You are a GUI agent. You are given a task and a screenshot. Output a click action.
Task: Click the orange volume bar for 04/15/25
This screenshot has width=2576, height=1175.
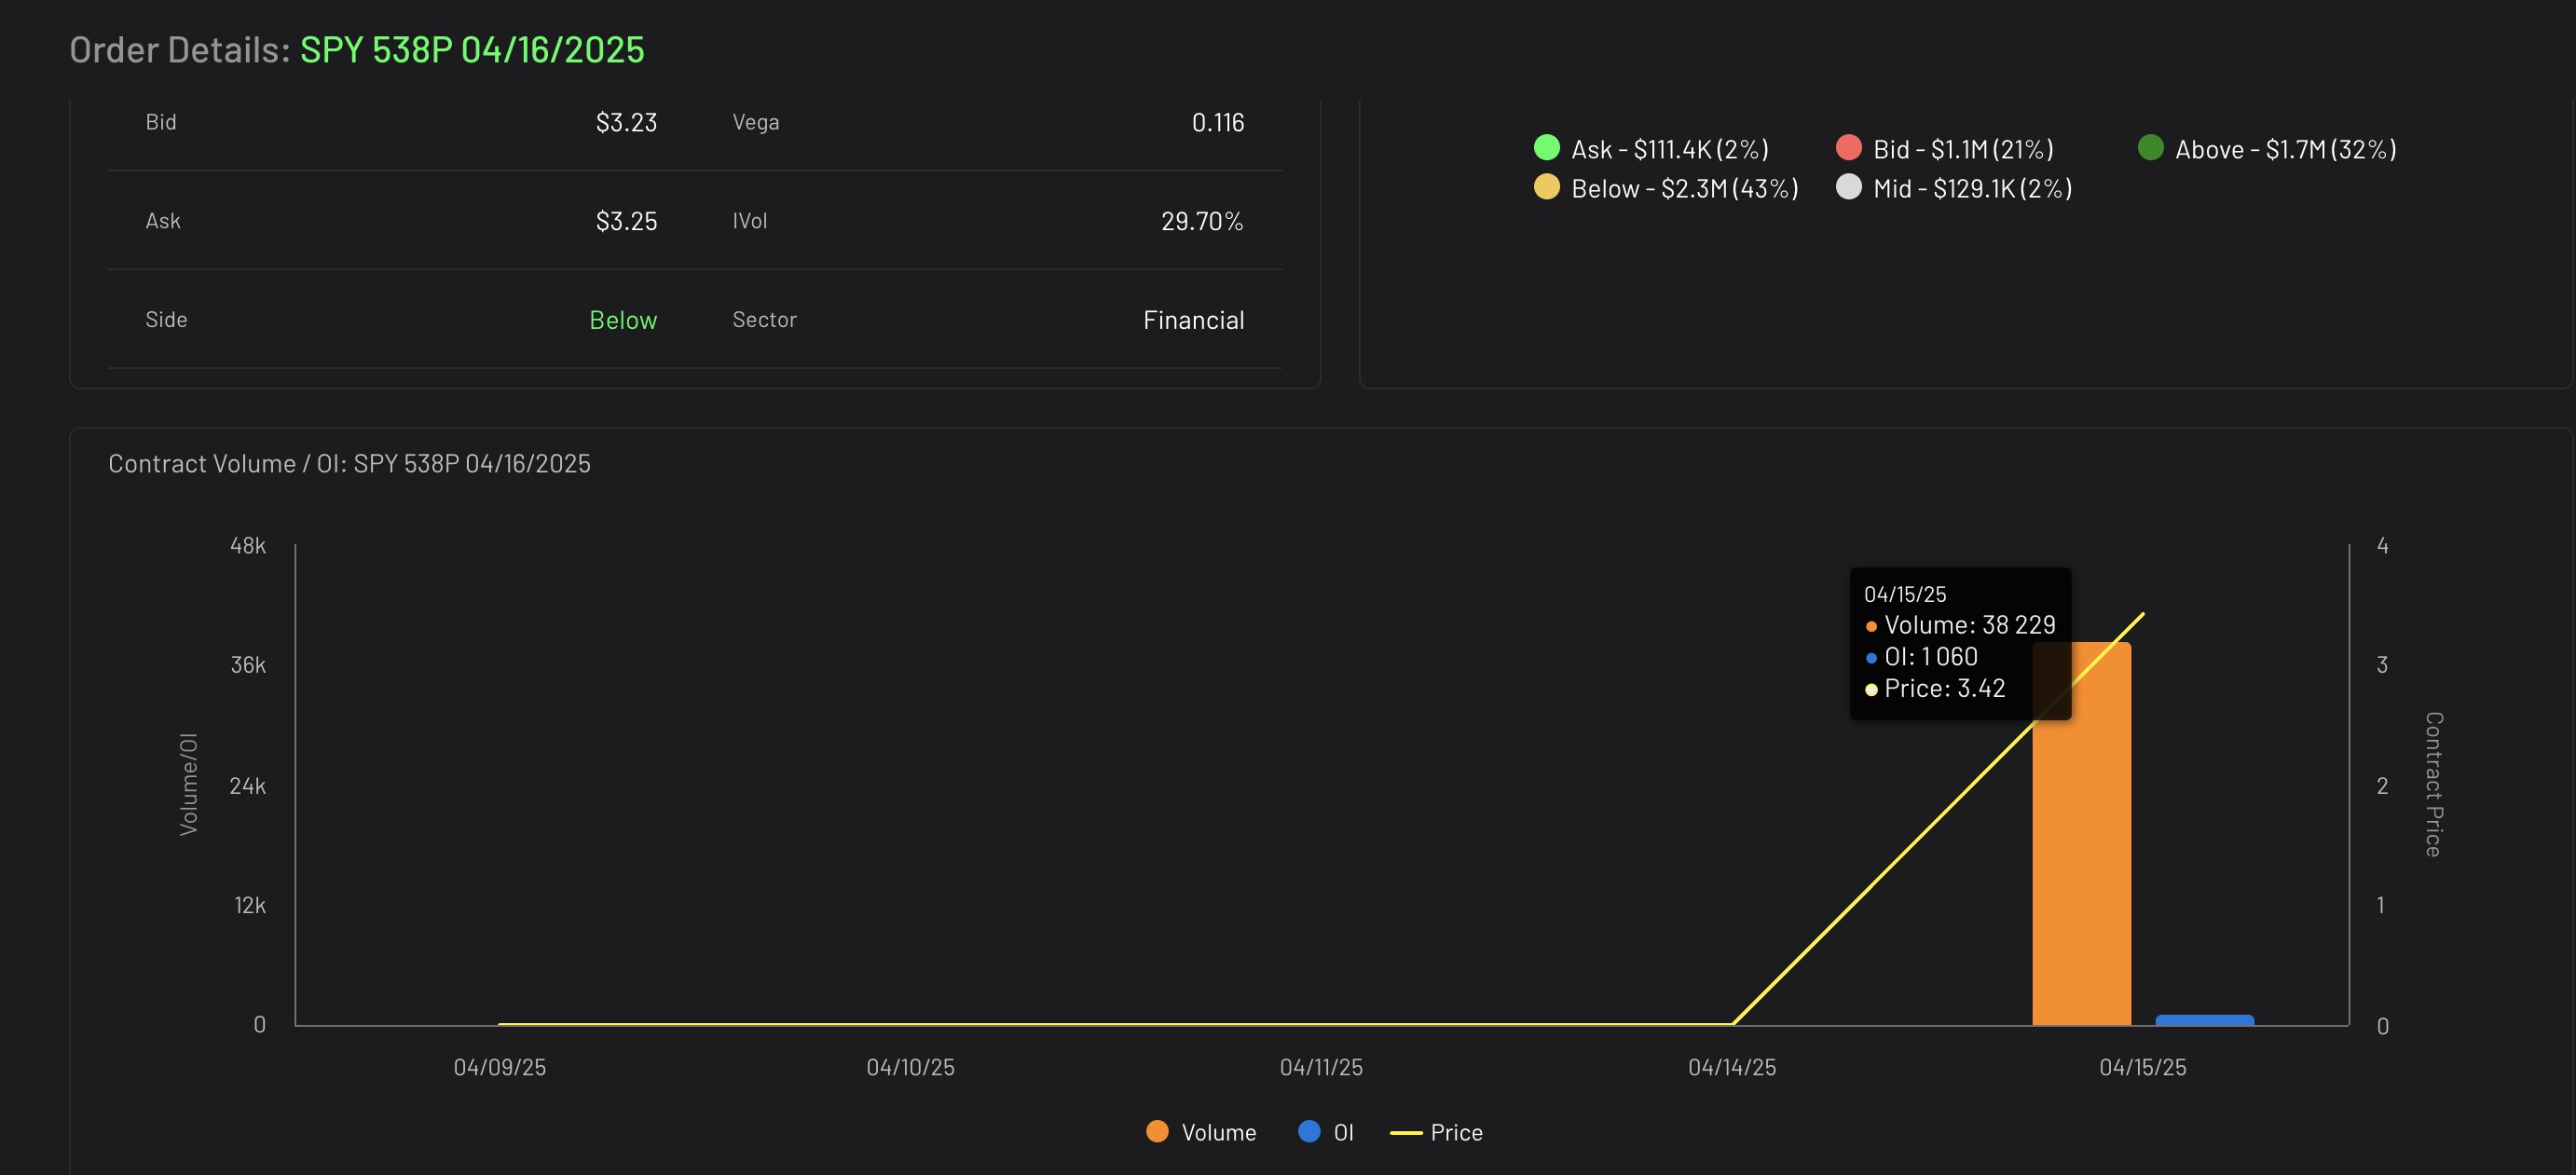tap(2081, 833)
